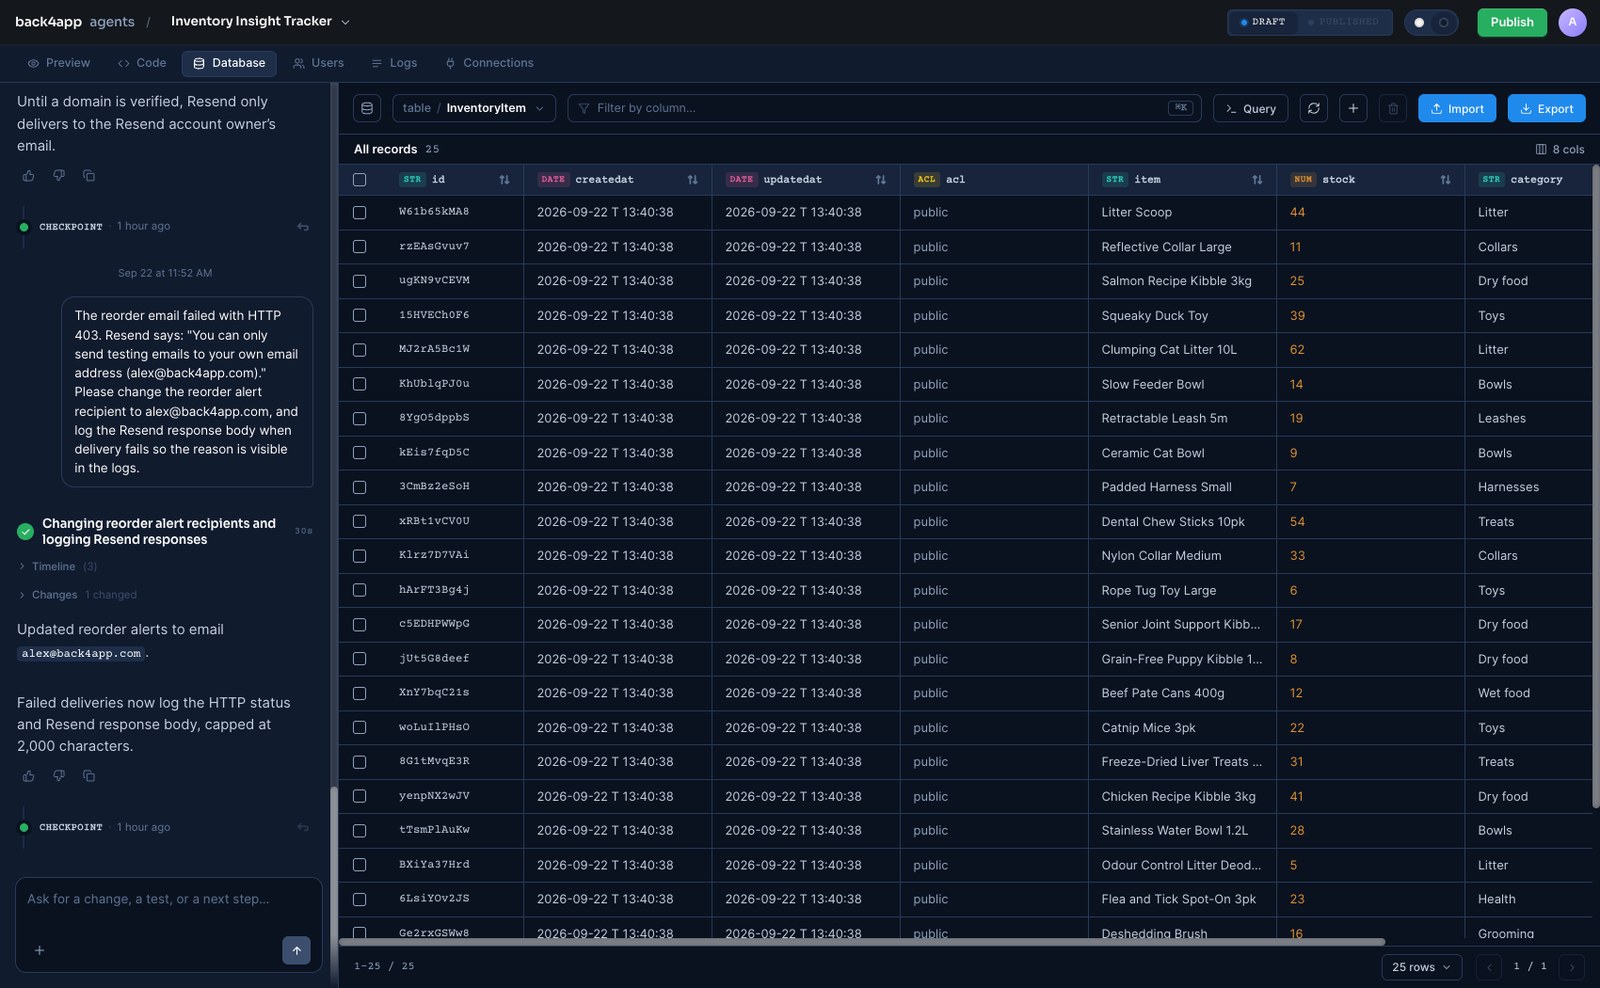Open the Inventory Insight Tracker project dropdown

(x=260, y=22)
